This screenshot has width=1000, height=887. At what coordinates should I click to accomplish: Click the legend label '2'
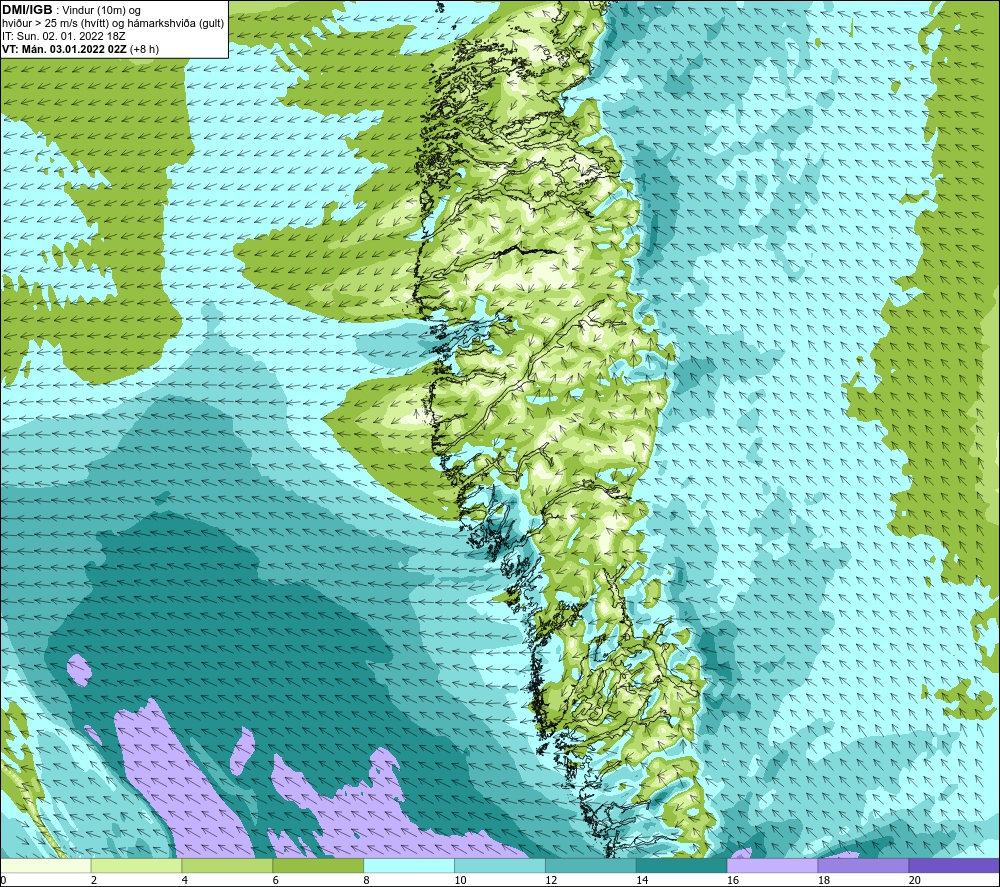(94, 880)
